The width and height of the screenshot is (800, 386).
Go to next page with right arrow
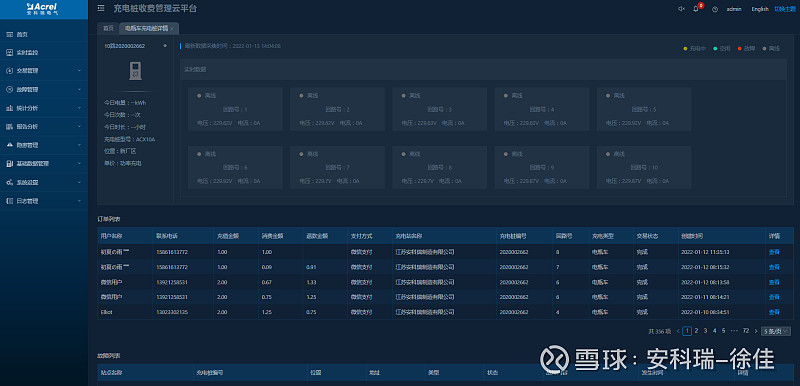(x=756, y=331)
